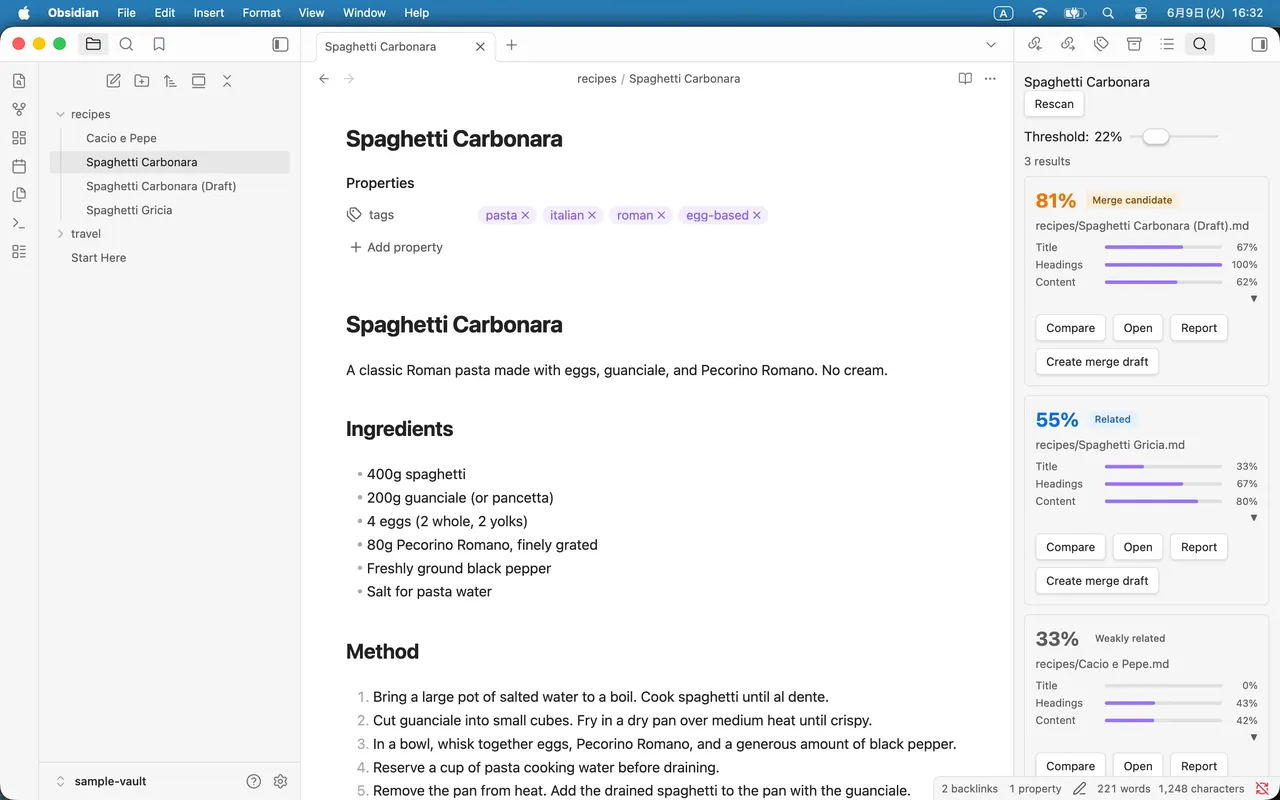Click auto-reveal current file icon
The height and width of the screenshot is (800, 1280).
198,81
